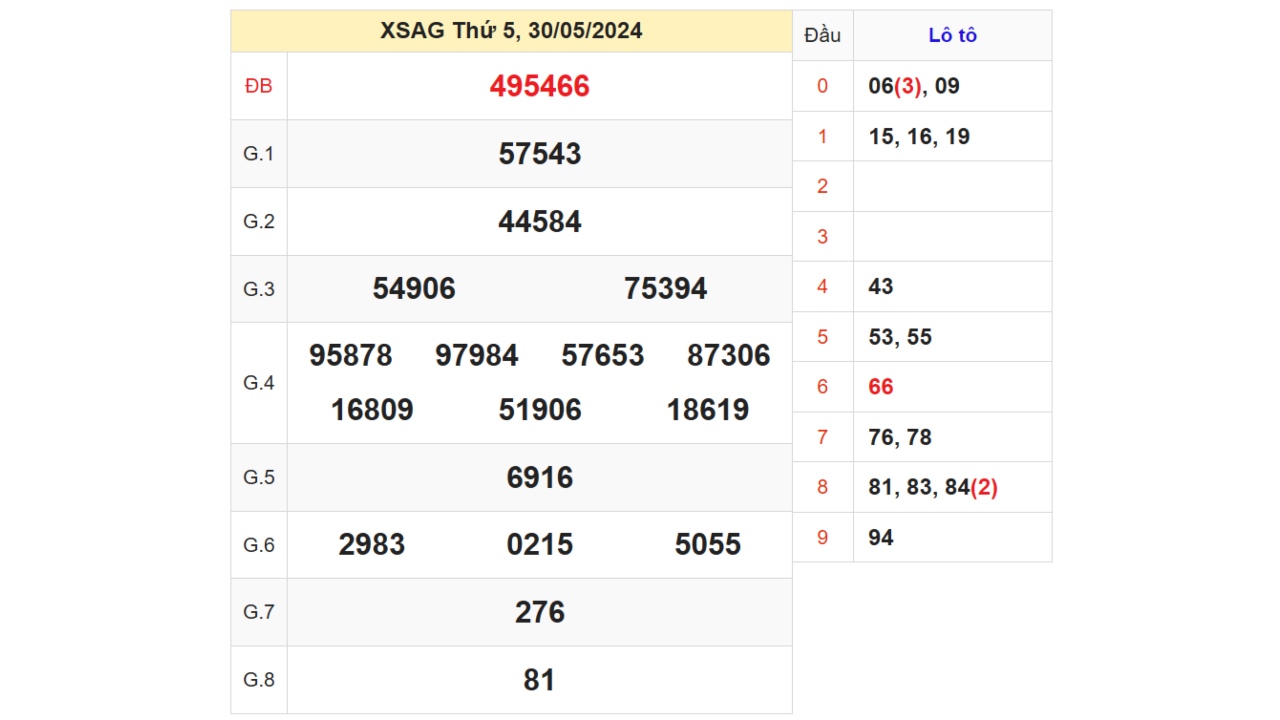
Task: Click lô tô values 81, 83, 84(2)
Action: tap(933, 487)
